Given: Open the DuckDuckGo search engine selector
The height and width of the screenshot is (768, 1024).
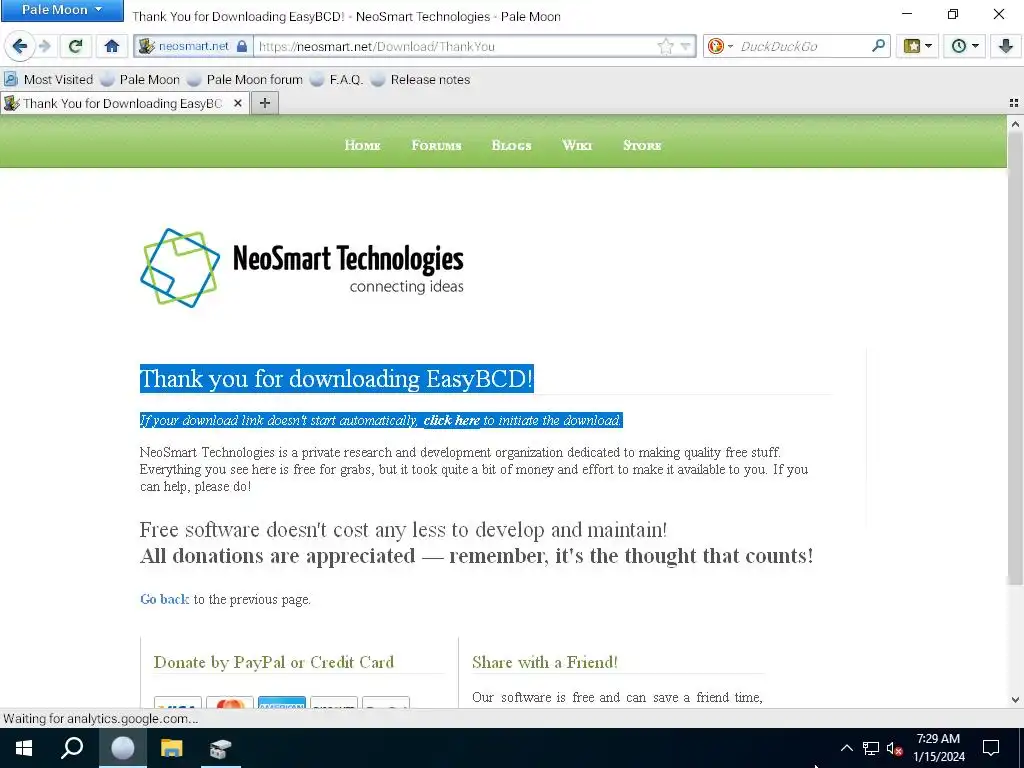Looking at the screenshot, I should pos(721,46).
